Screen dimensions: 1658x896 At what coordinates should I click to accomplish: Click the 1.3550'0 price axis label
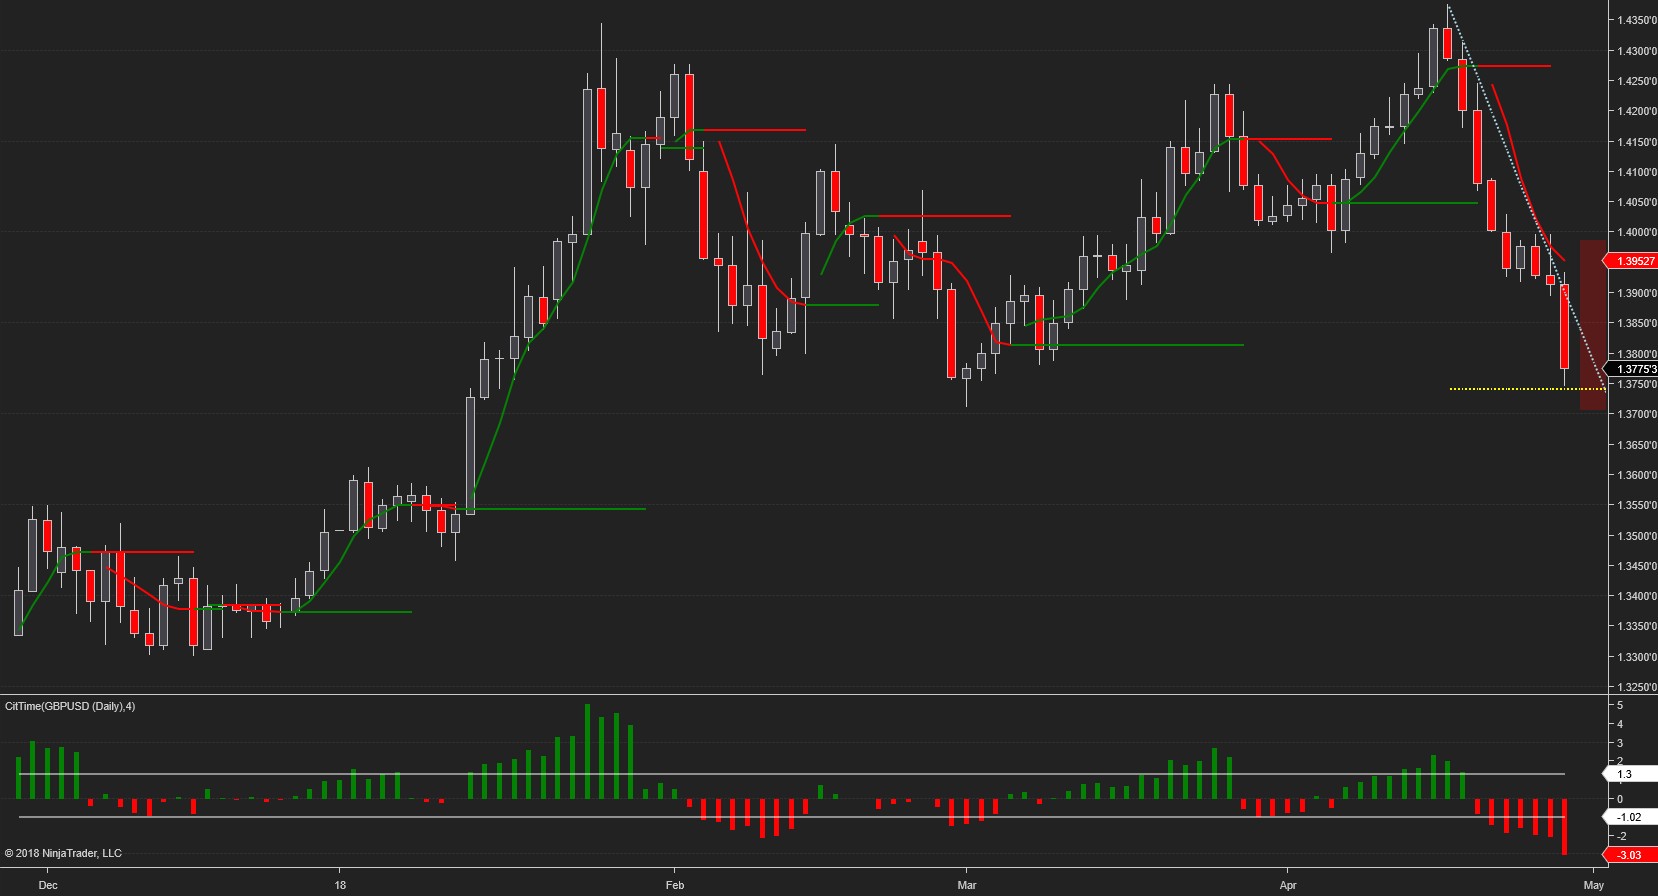[1636, 505]
